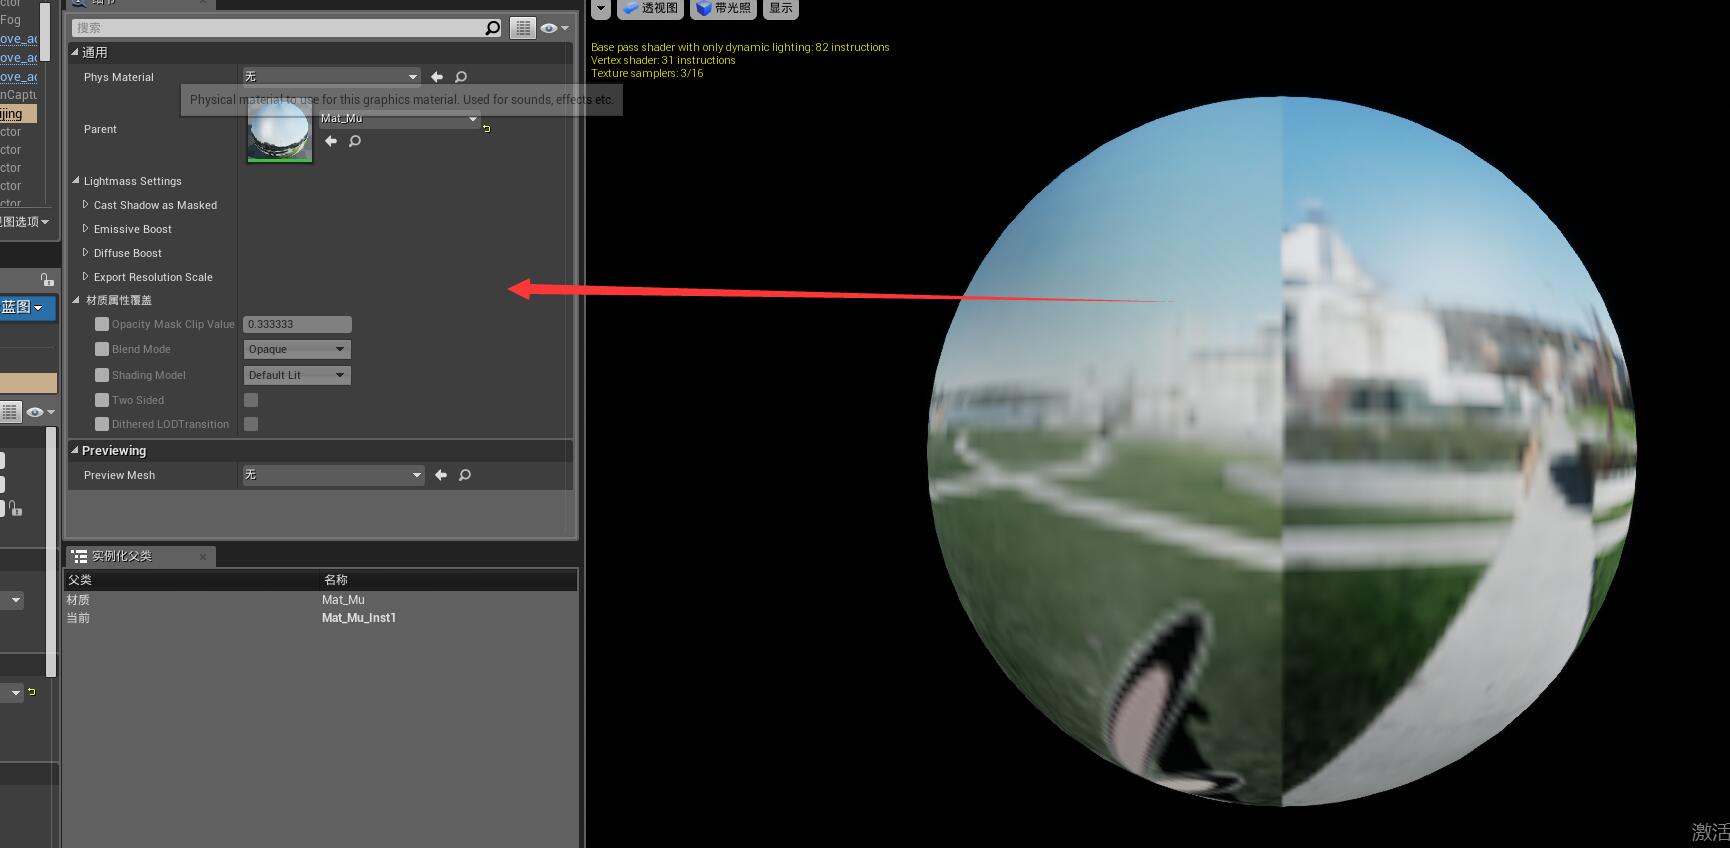Select the Fog item in outliner
Screen dimensions: 1730x848
(x=10, y=19)
